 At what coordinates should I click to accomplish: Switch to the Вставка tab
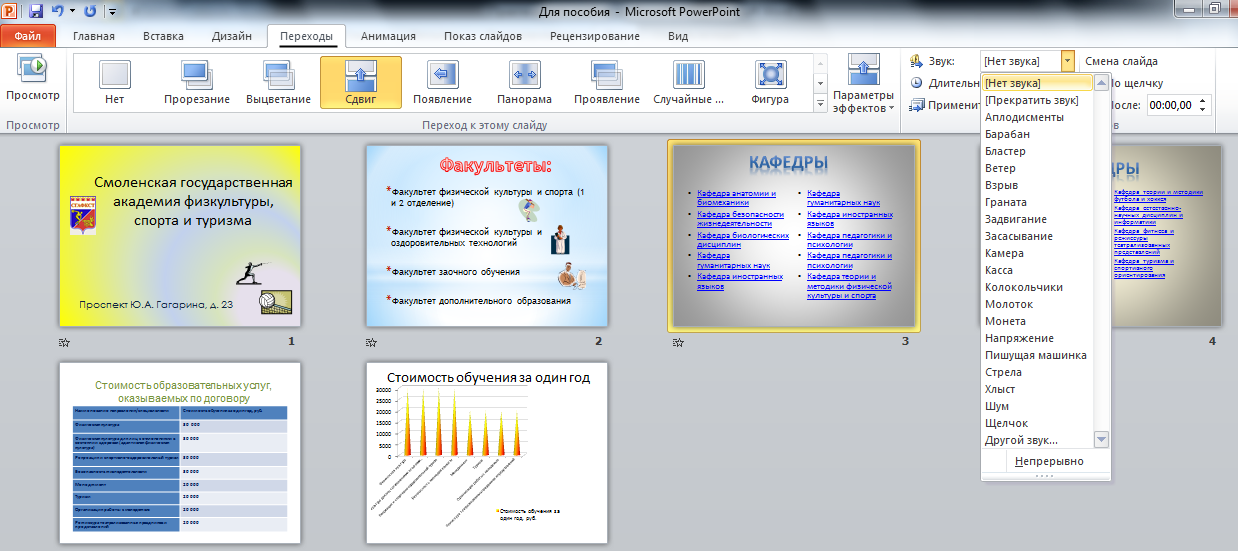tap(163, 36)
